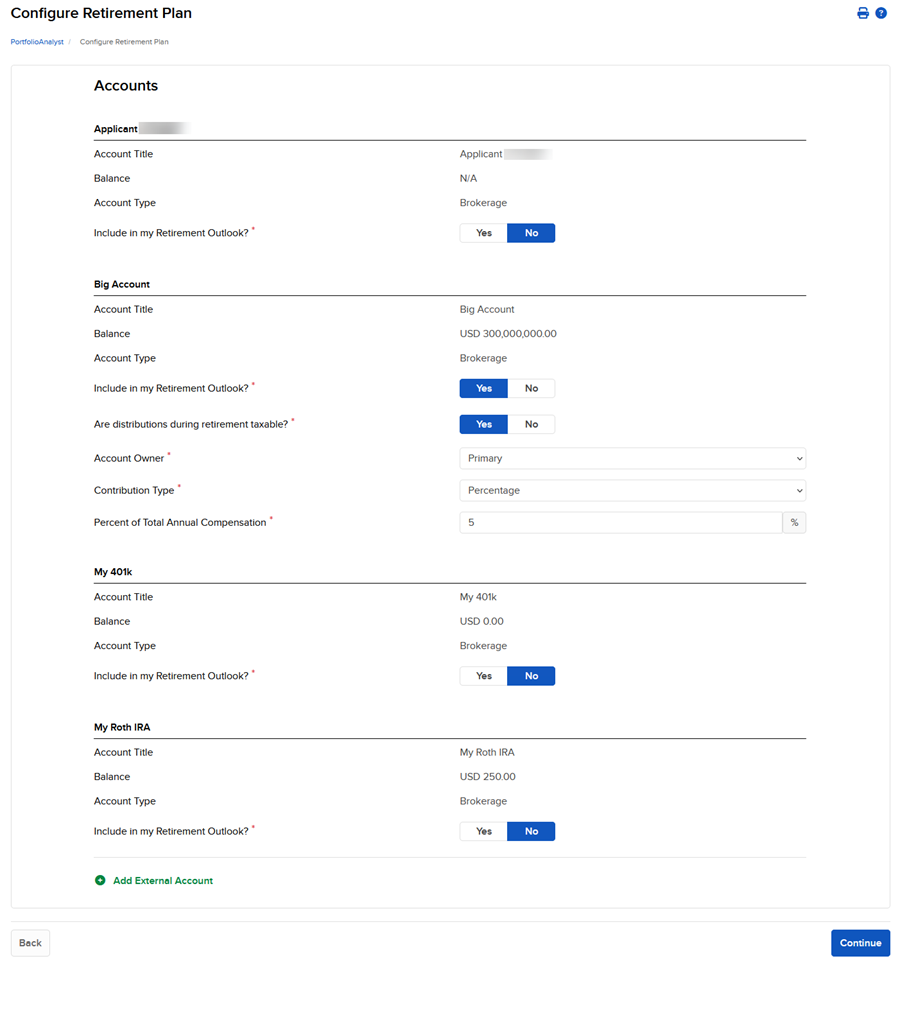900x1015 pixels.
Task: Expand the Contribution Type dropdown
Action: point(632,491)
